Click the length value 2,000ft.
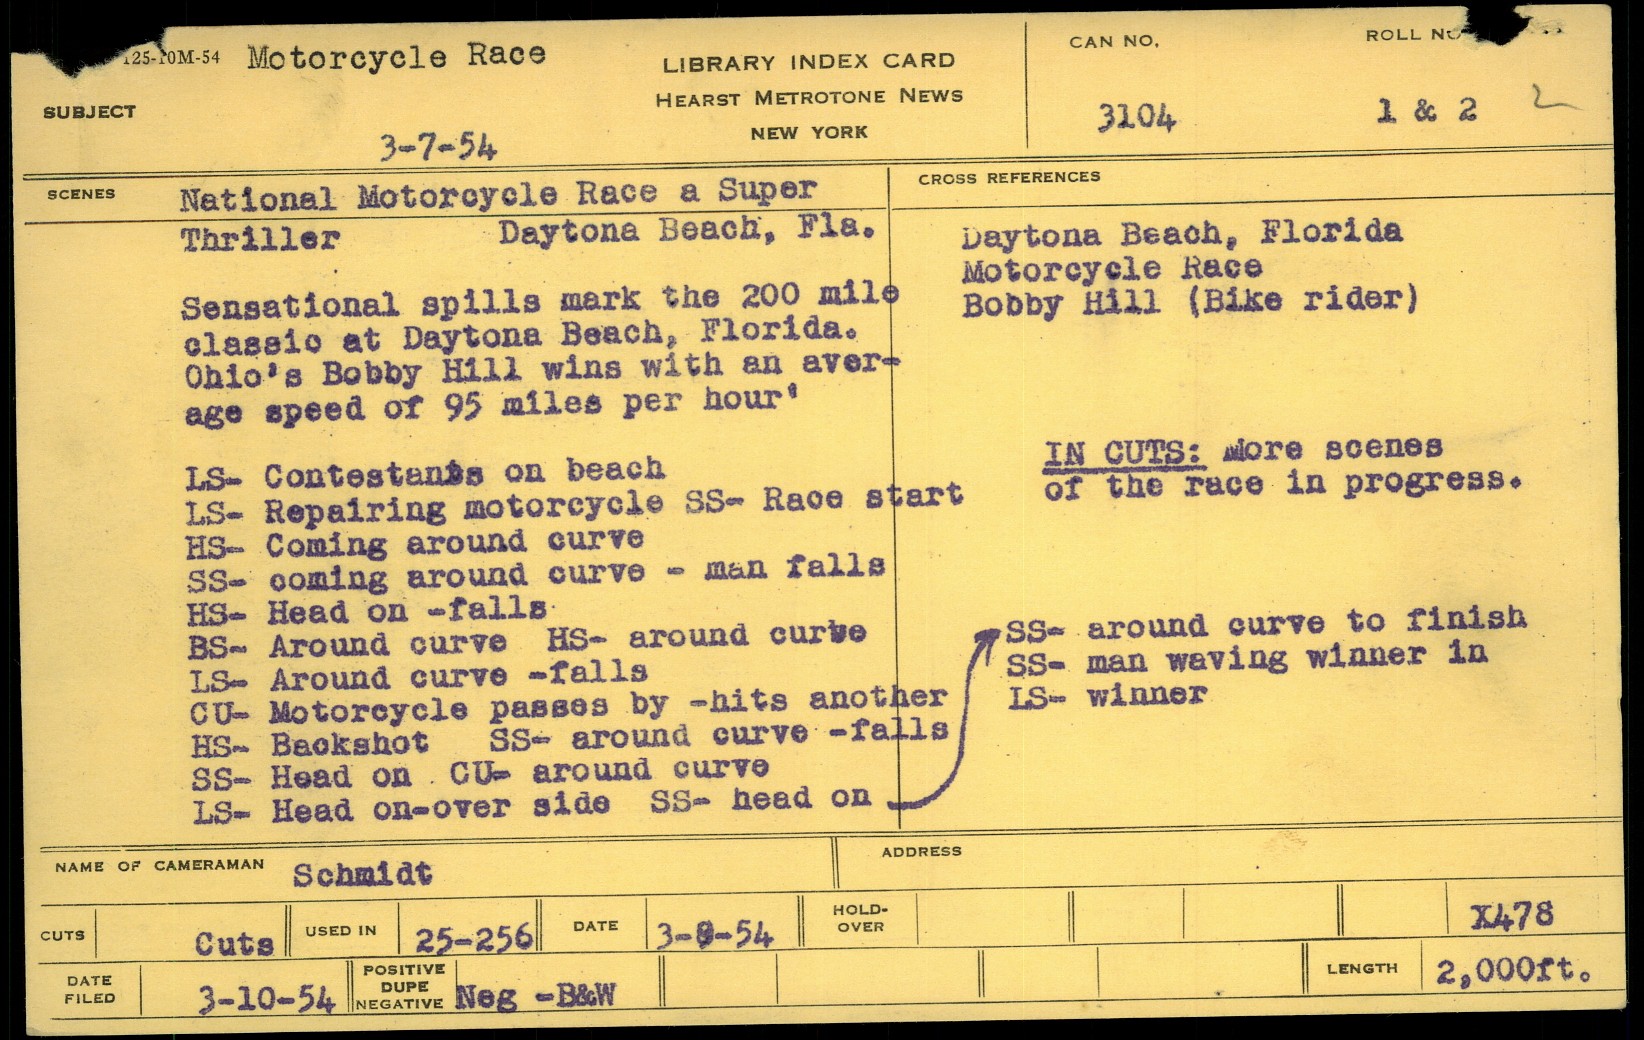Screen dimensions: 1644x1040 1512,970
